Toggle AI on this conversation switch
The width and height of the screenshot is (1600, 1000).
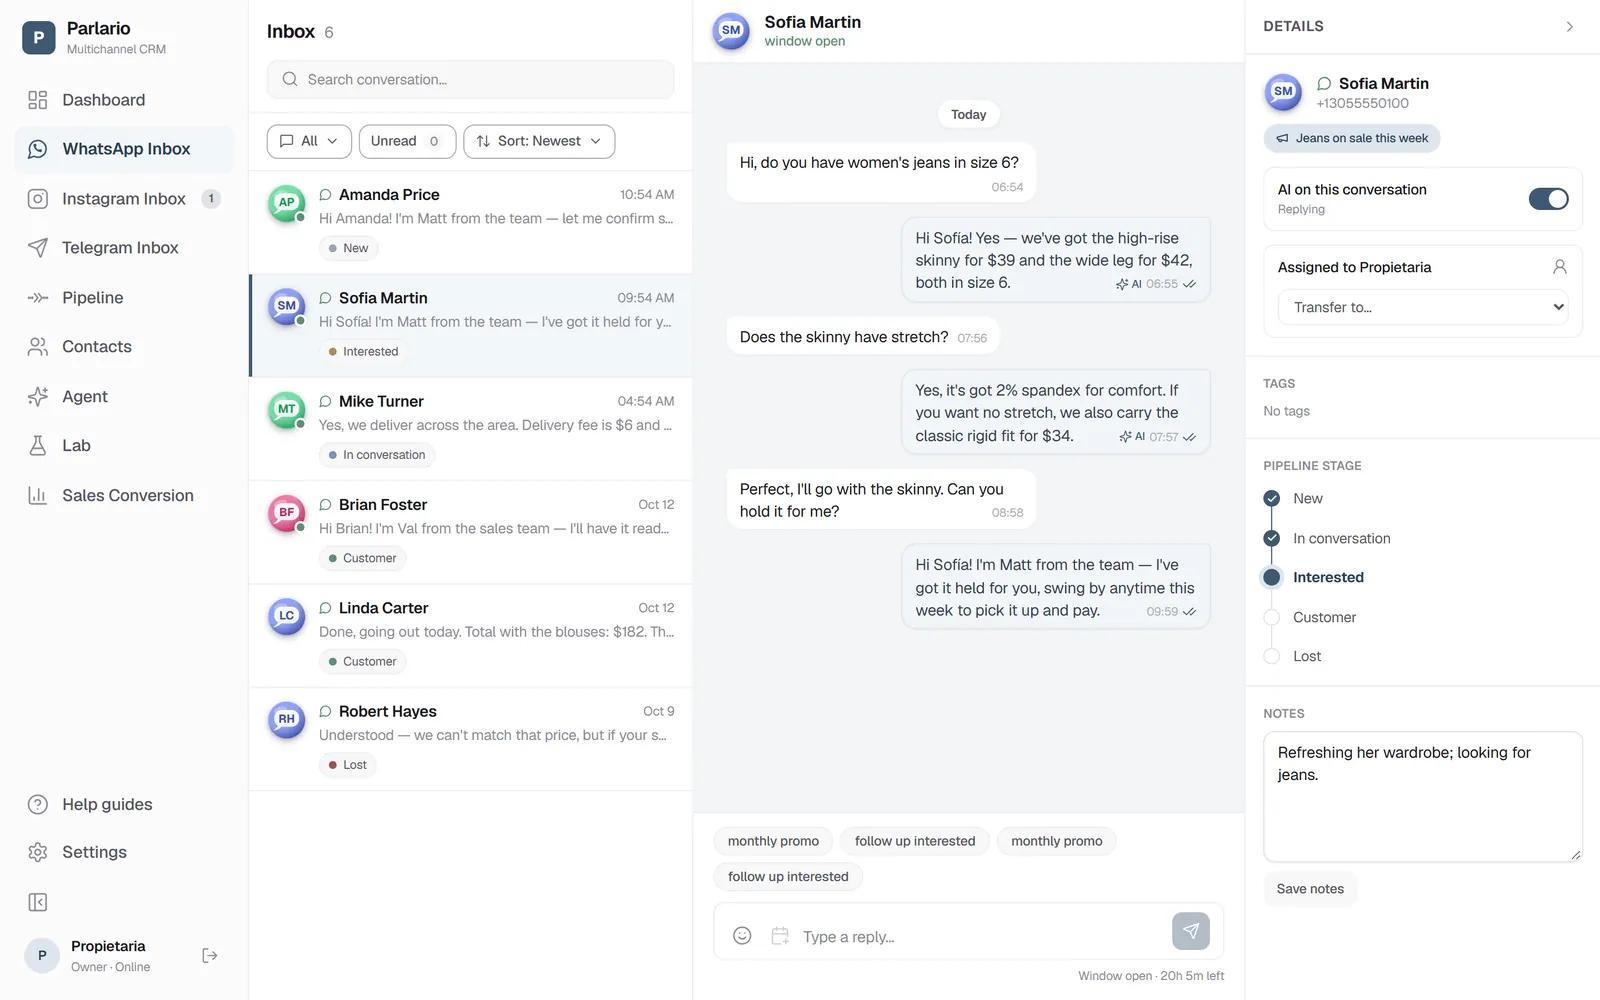coord(1548,199)
